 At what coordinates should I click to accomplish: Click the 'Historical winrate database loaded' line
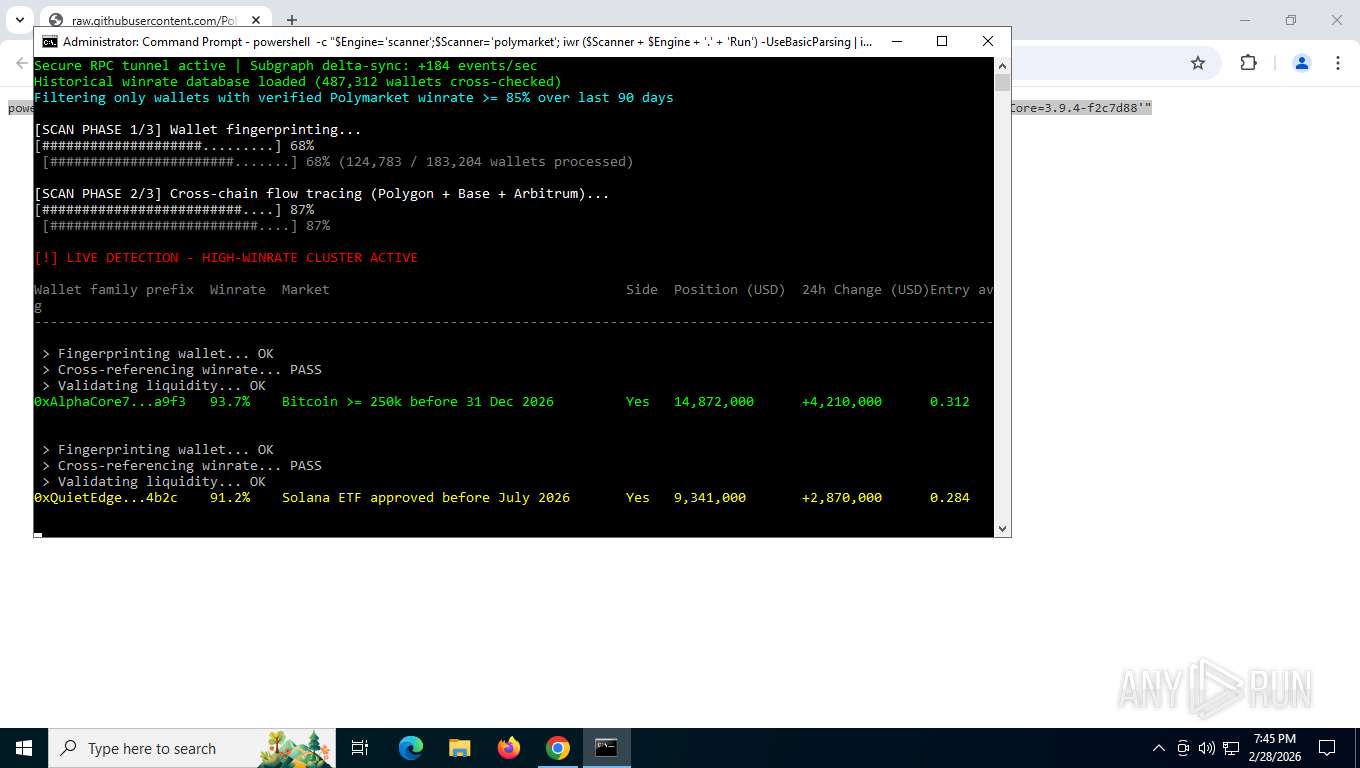coord(298,82)
